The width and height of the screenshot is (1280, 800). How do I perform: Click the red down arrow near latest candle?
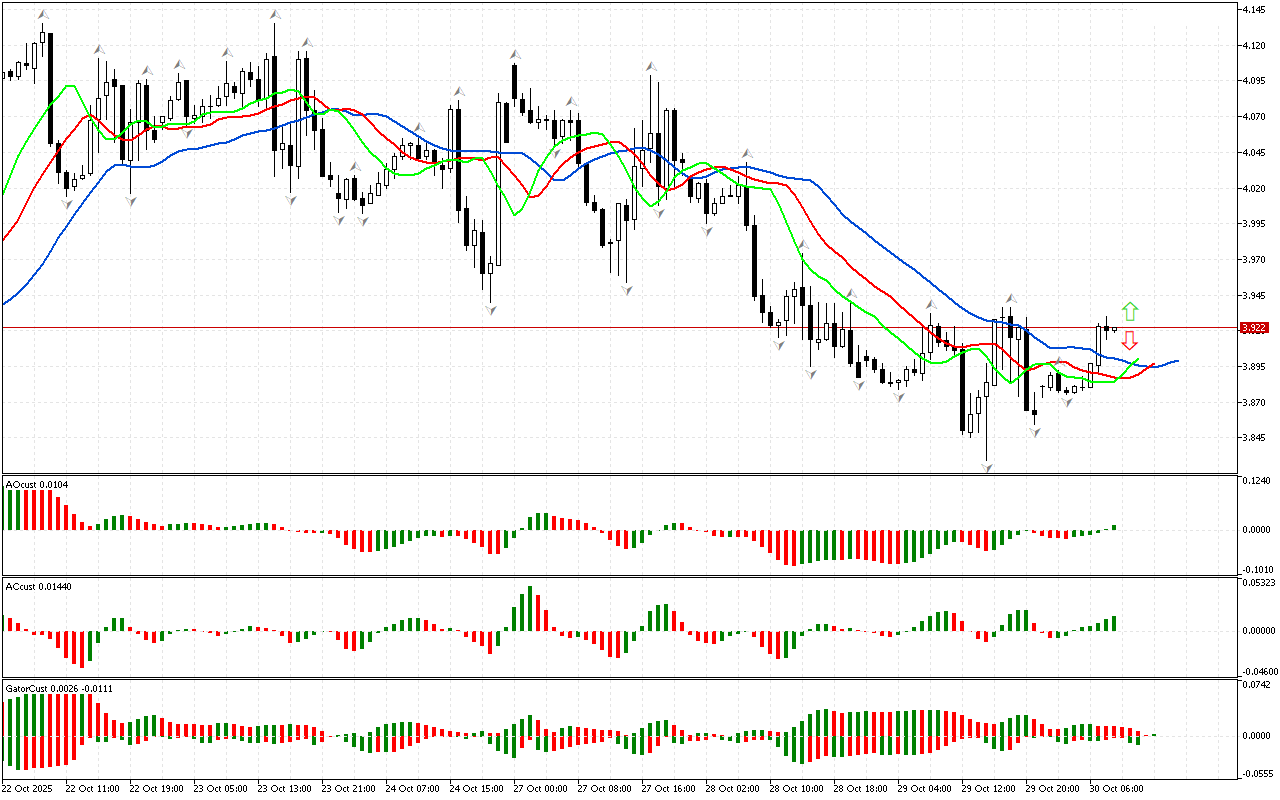tap(1130, 340)
